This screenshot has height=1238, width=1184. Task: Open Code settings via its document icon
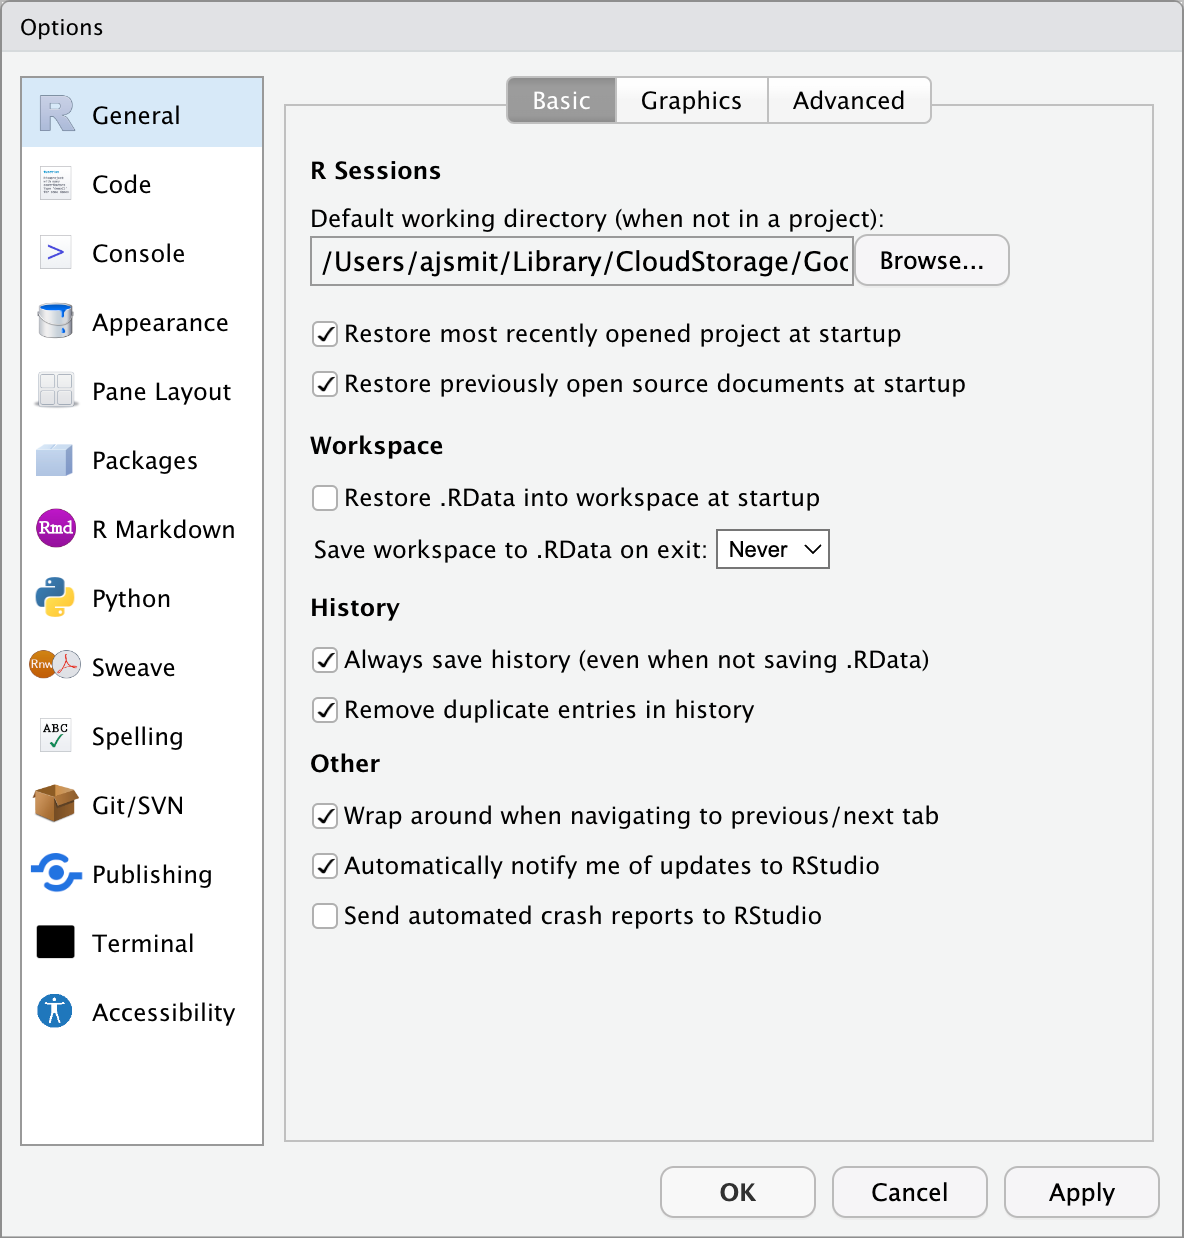tap(56, 183)
